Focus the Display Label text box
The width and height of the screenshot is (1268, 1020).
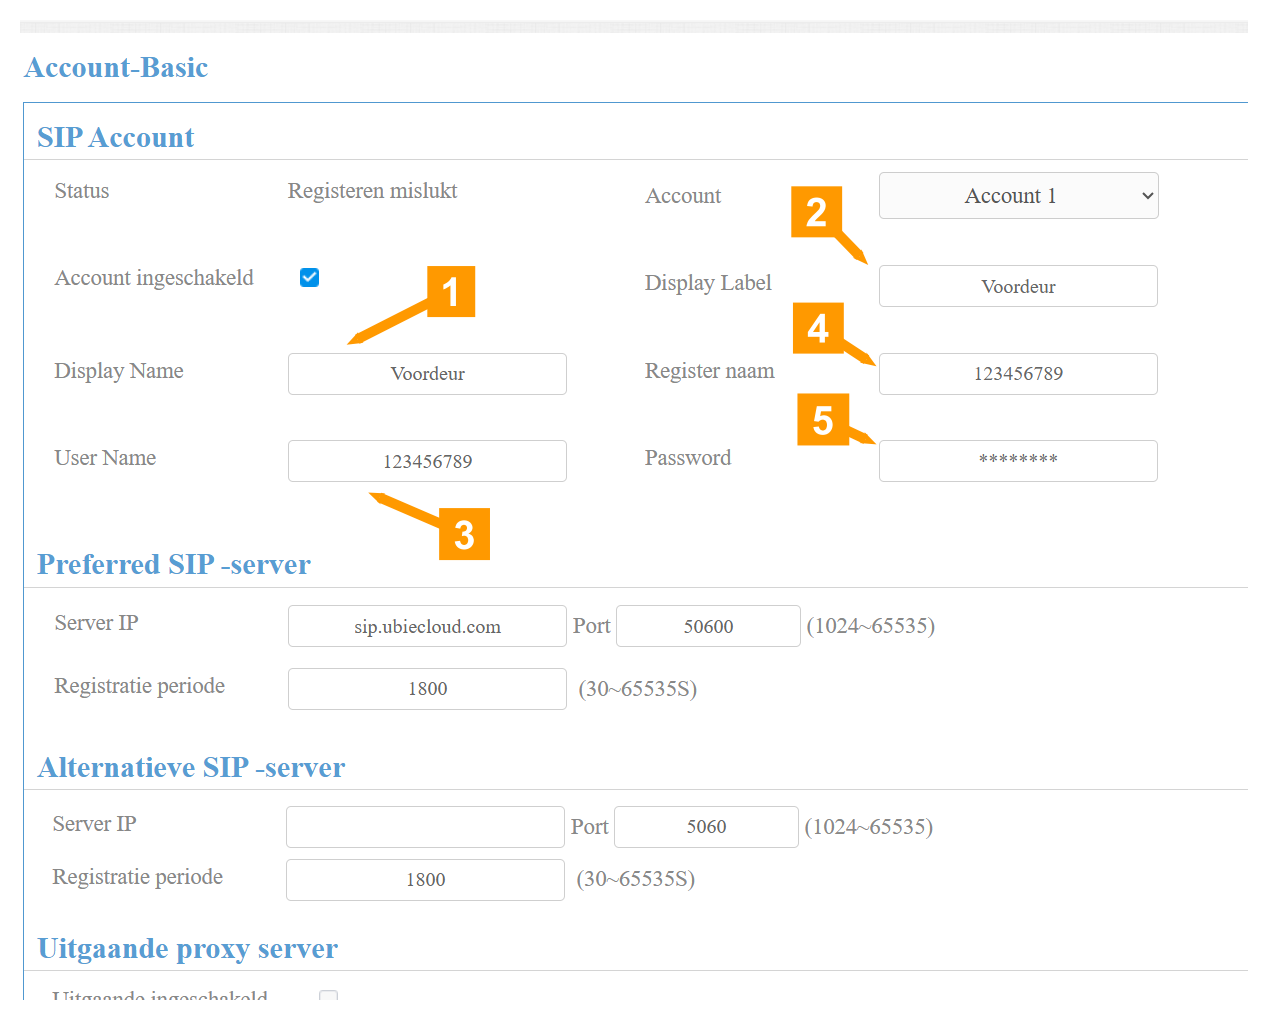tap(1018, 287)
